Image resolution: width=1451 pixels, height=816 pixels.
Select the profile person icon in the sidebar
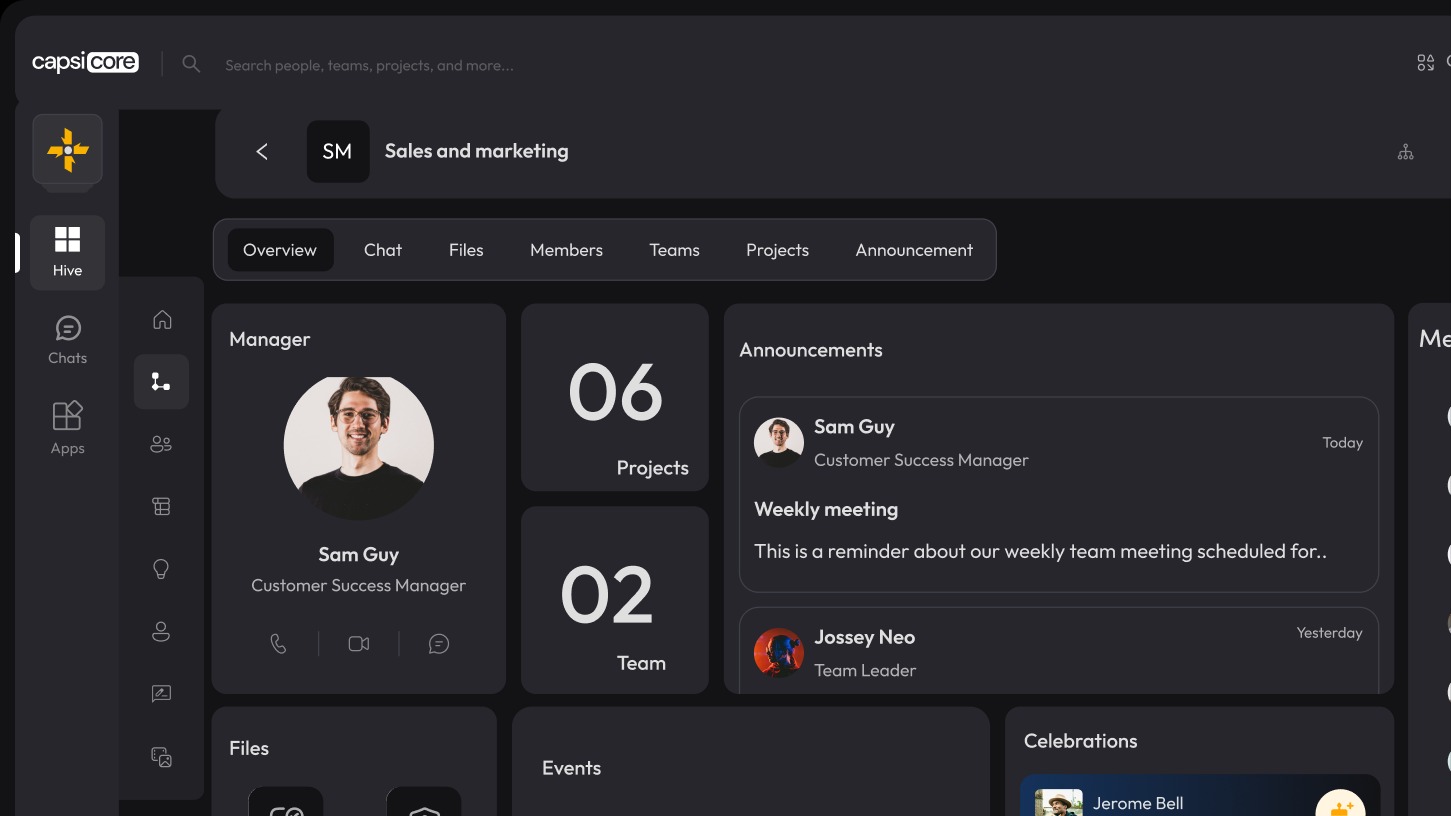161,631
